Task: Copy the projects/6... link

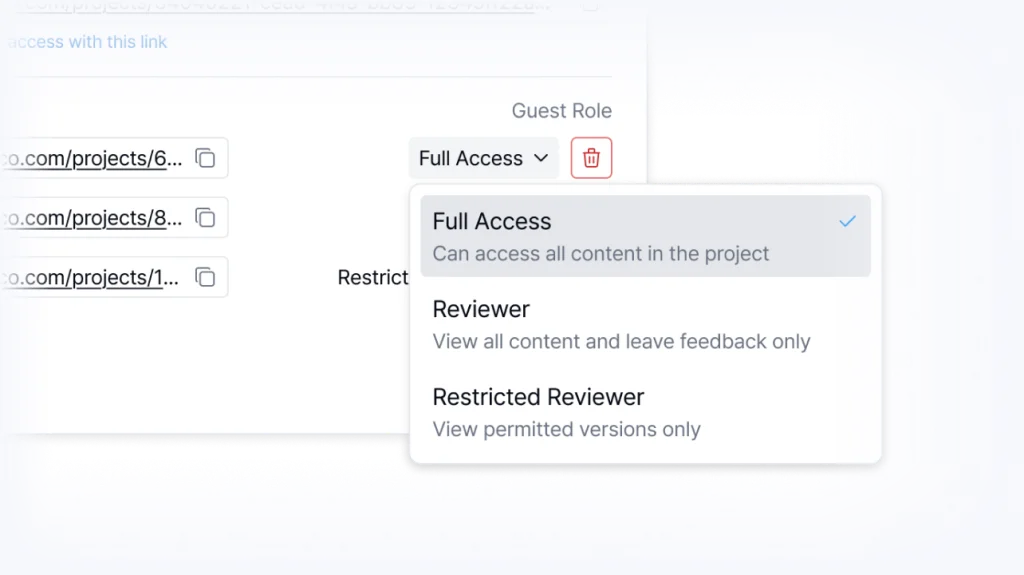Action: (205, 158)
